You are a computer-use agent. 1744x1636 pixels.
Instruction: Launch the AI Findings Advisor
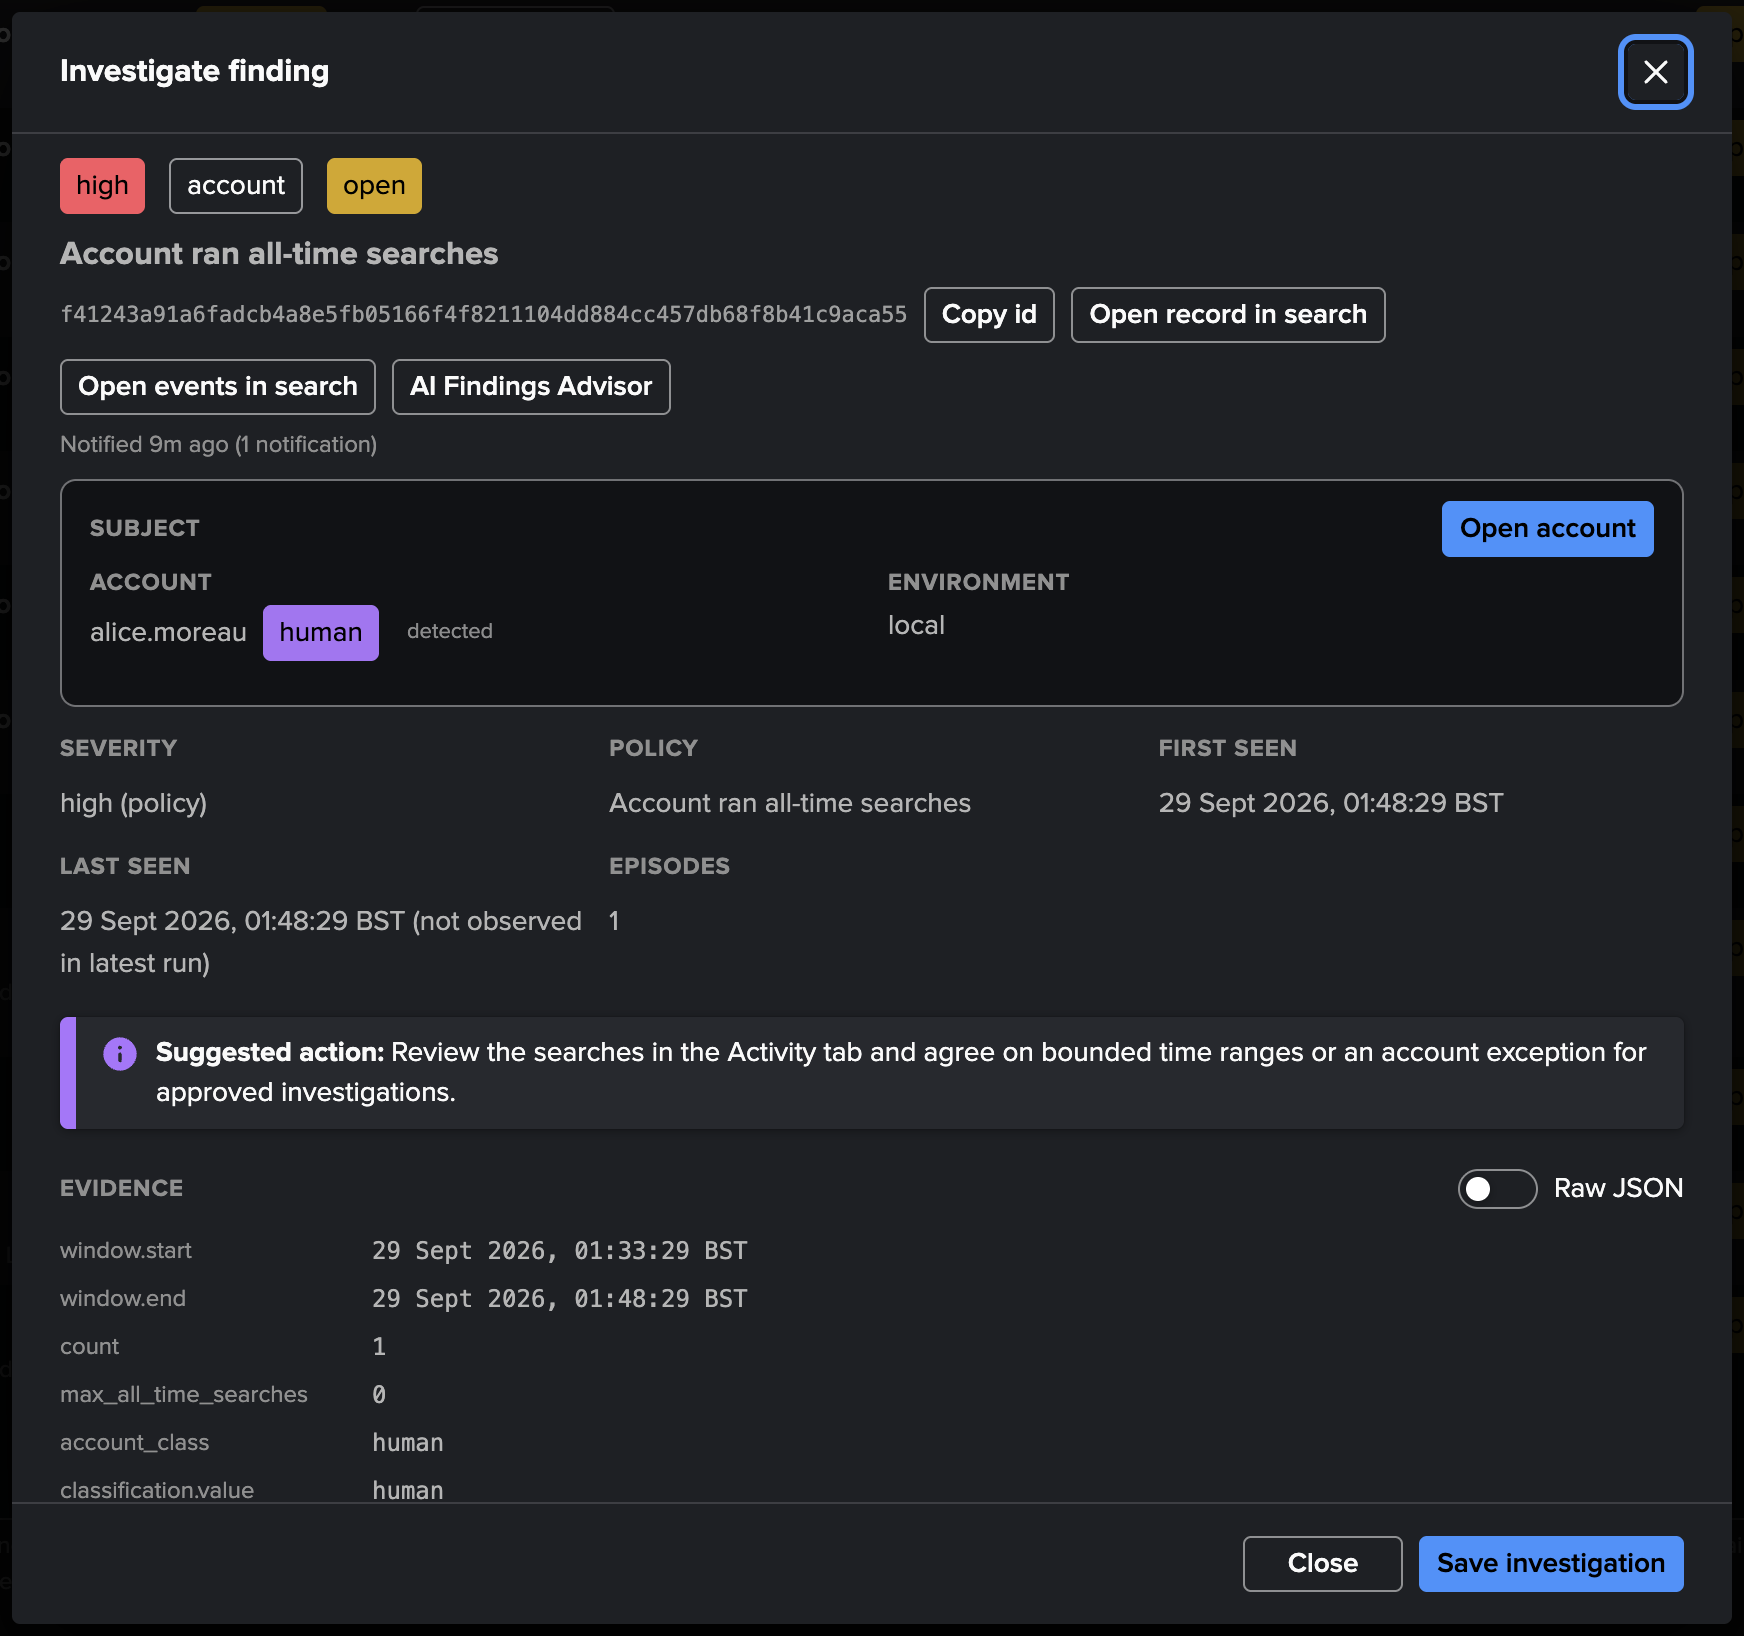[531, 387]
